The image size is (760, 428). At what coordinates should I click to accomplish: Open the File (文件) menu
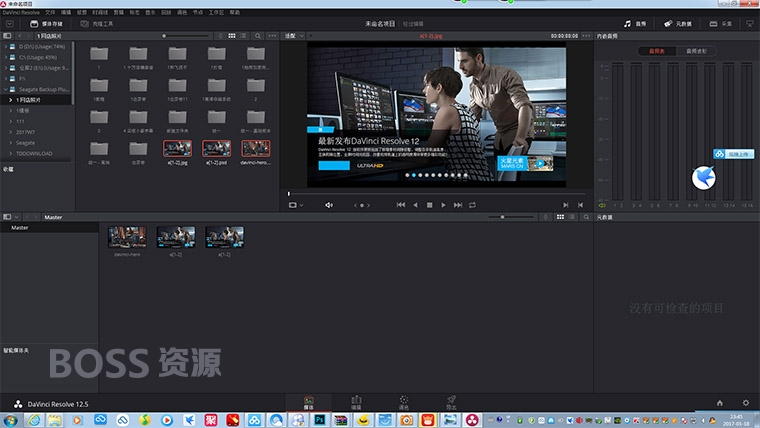pos(50,13)
